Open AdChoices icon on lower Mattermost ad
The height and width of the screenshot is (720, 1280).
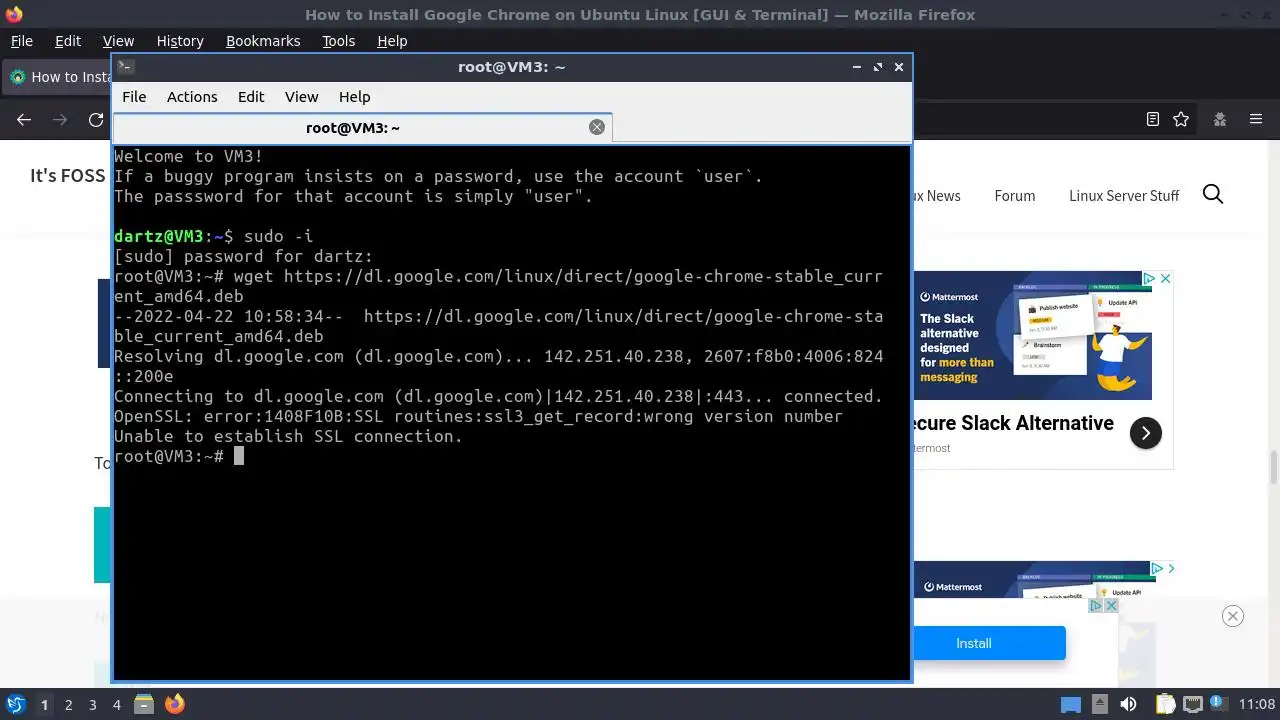[x=1157, y=568]
